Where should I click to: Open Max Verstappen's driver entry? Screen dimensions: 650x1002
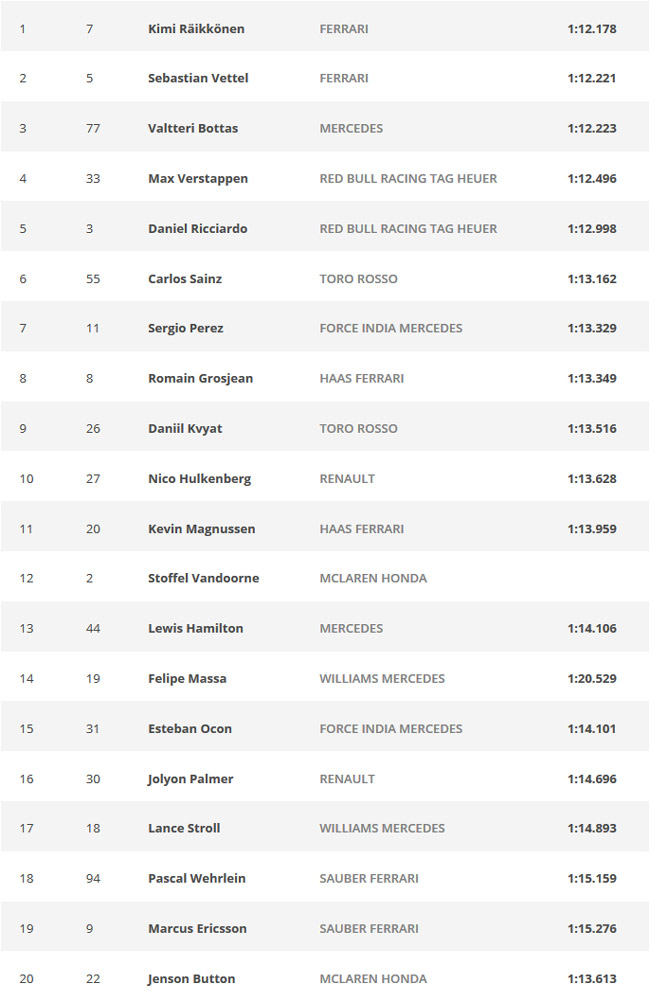pos(198,179)
